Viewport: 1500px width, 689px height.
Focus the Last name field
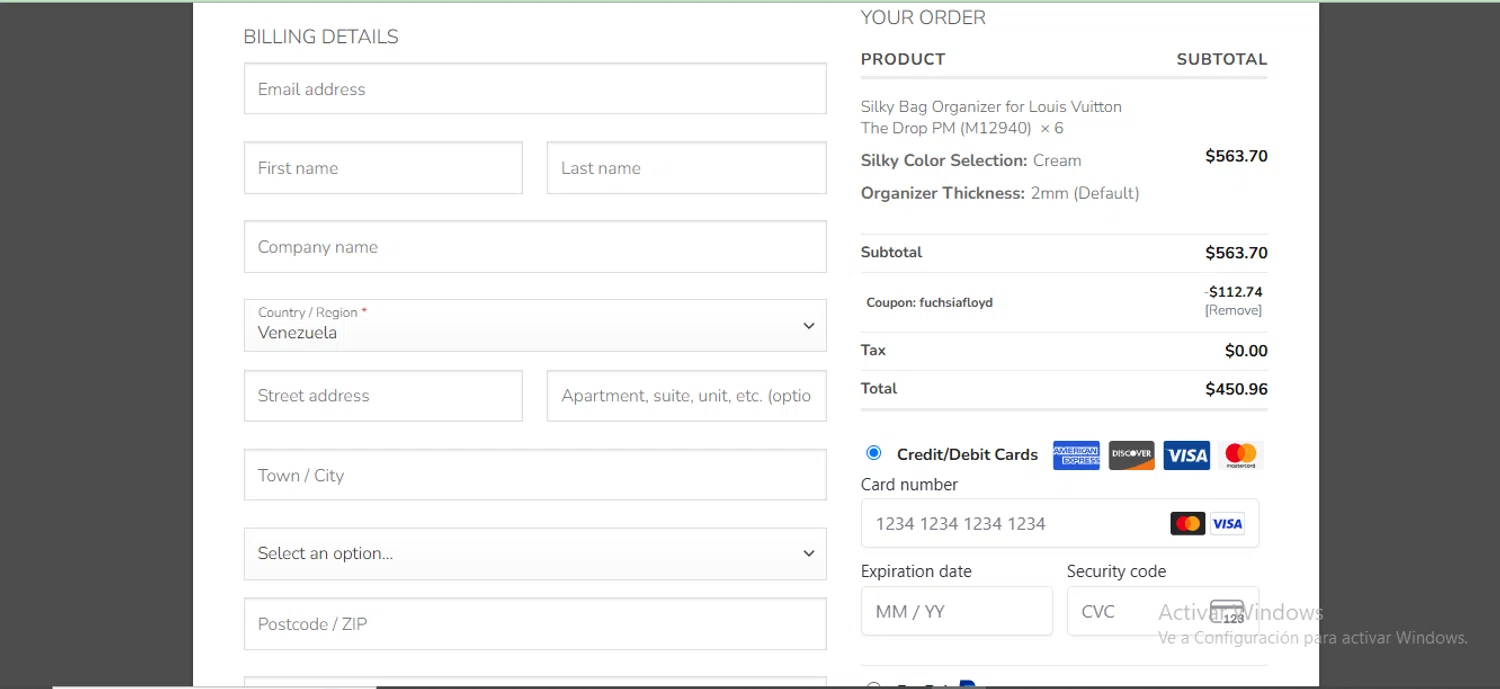tap(686, 168)
